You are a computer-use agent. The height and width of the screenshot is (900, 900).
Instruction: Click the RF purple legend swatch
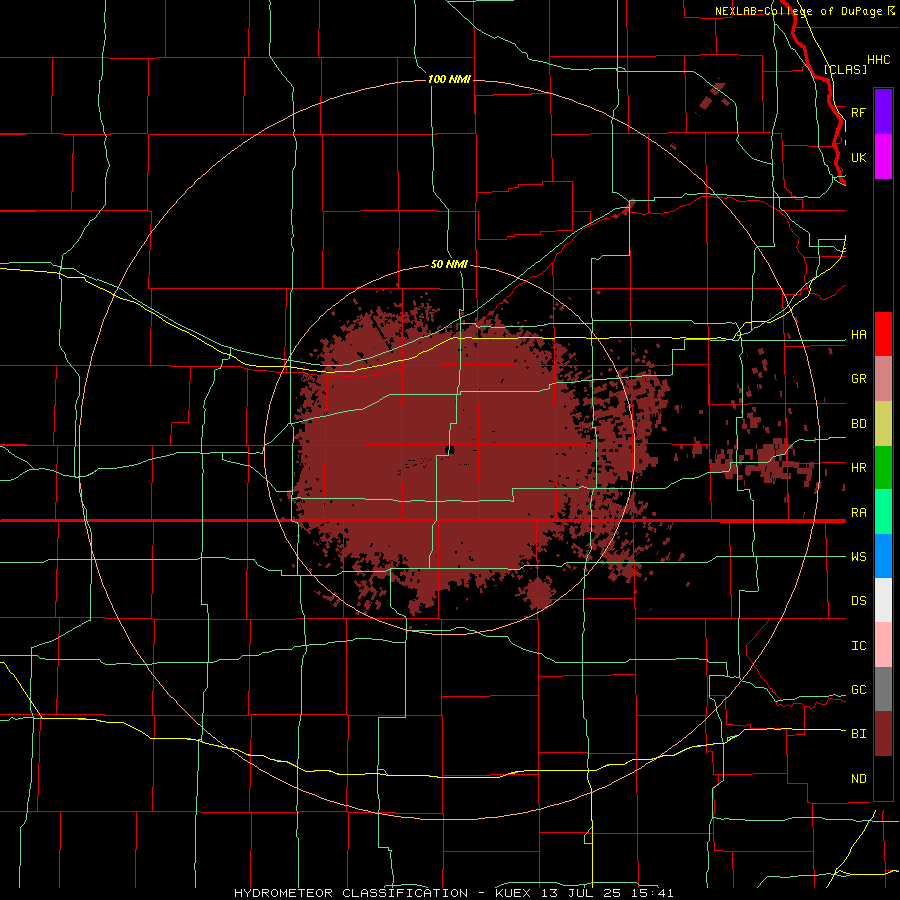pyautogui.click(x=883, y=112)
